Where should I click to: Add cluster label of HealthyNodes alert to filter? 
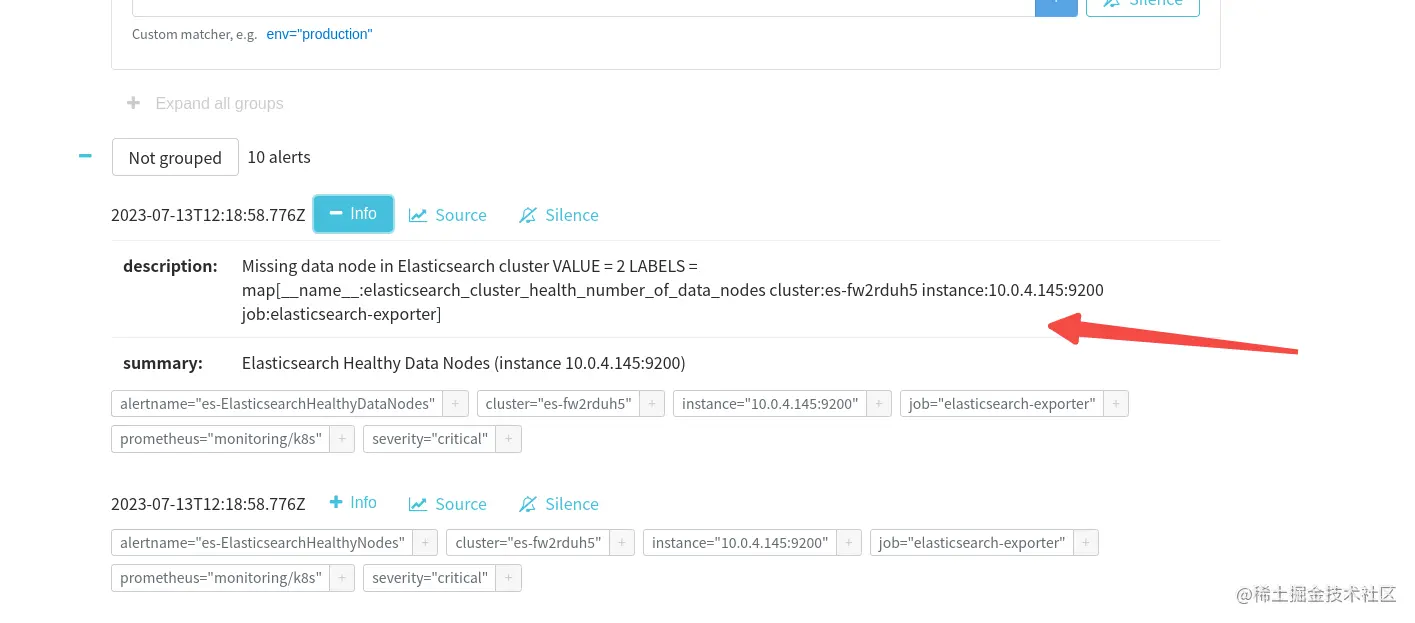(x=622, y=543)
